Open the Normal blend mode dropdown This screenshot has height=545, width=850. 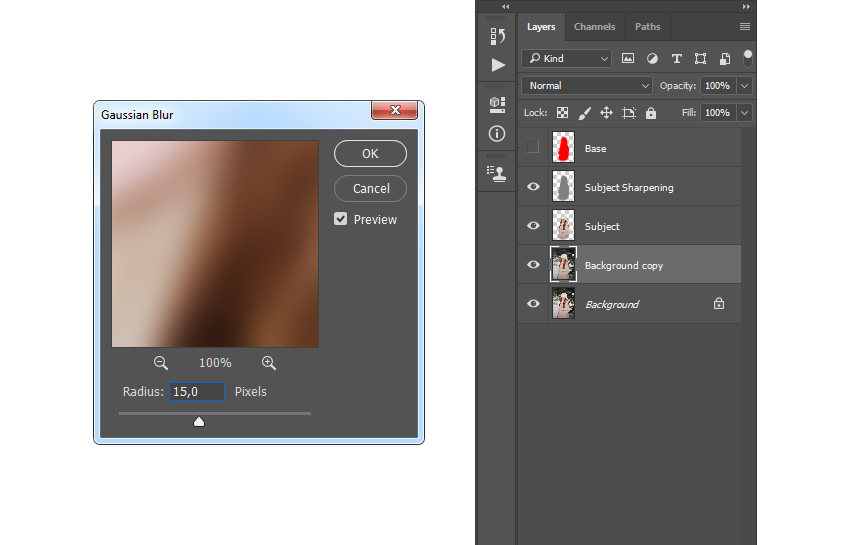tap(587, 86)
